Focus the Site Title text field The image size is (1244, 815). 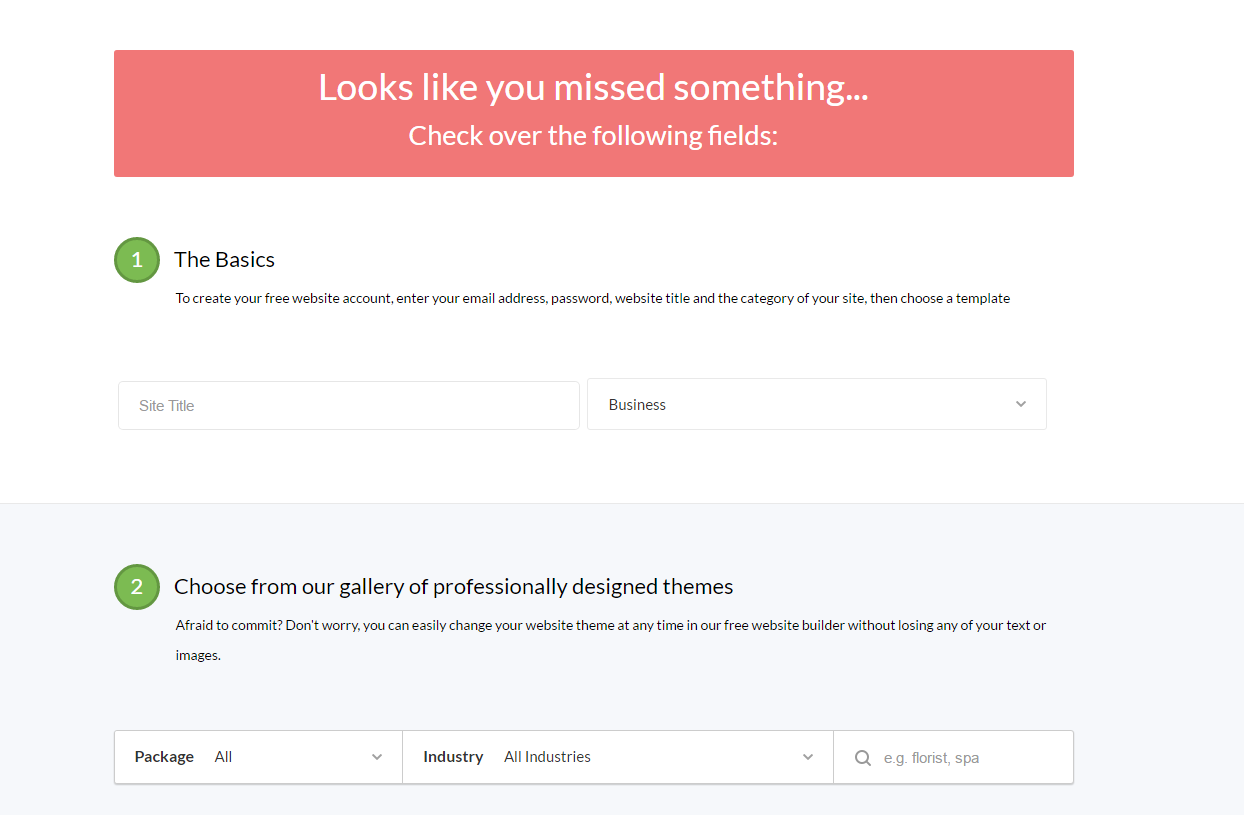point(349,405)
